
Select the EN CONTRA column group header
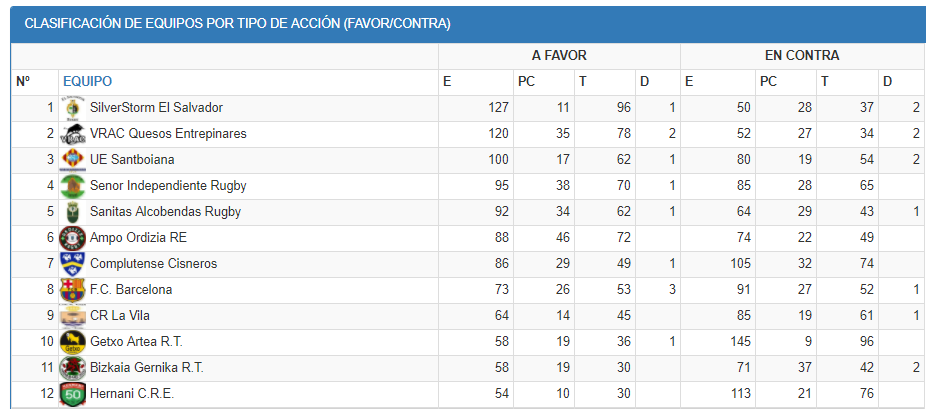802,56
